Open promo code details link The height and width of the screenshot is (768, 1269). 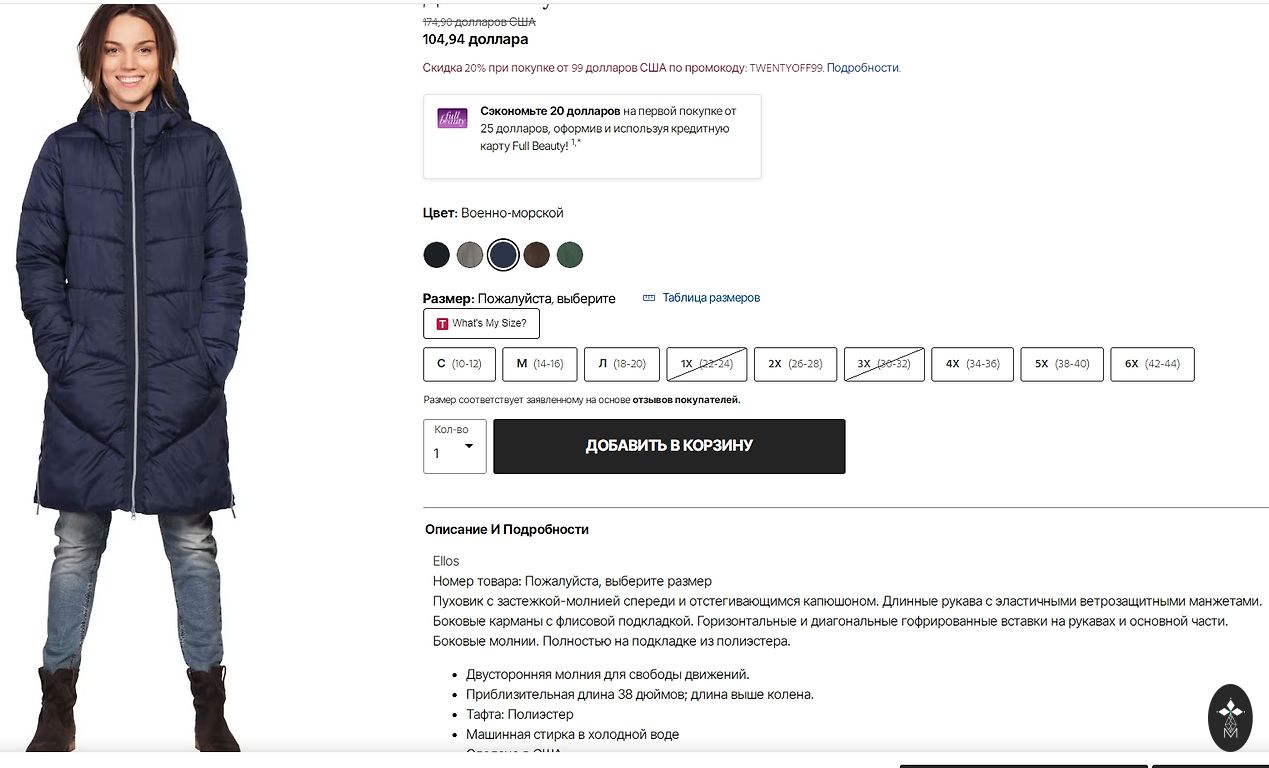coord(863,68)
